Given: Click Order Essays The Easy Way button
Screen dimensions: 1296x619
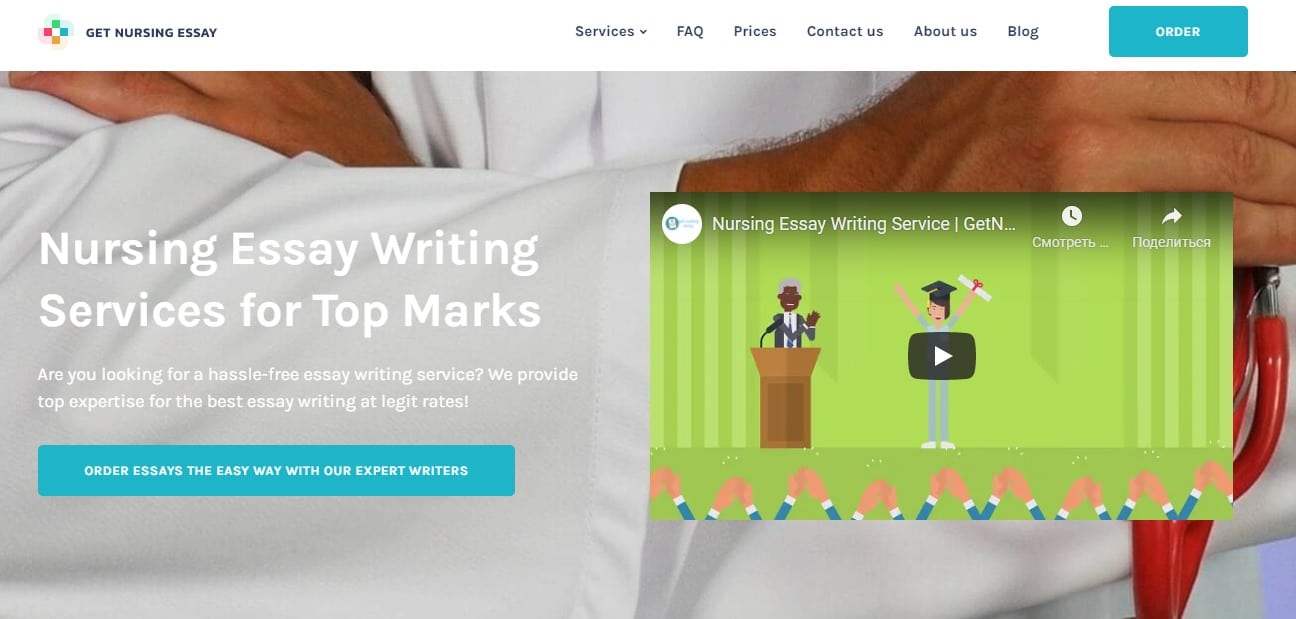Looking at the screenshot, I should click(276, 470).
